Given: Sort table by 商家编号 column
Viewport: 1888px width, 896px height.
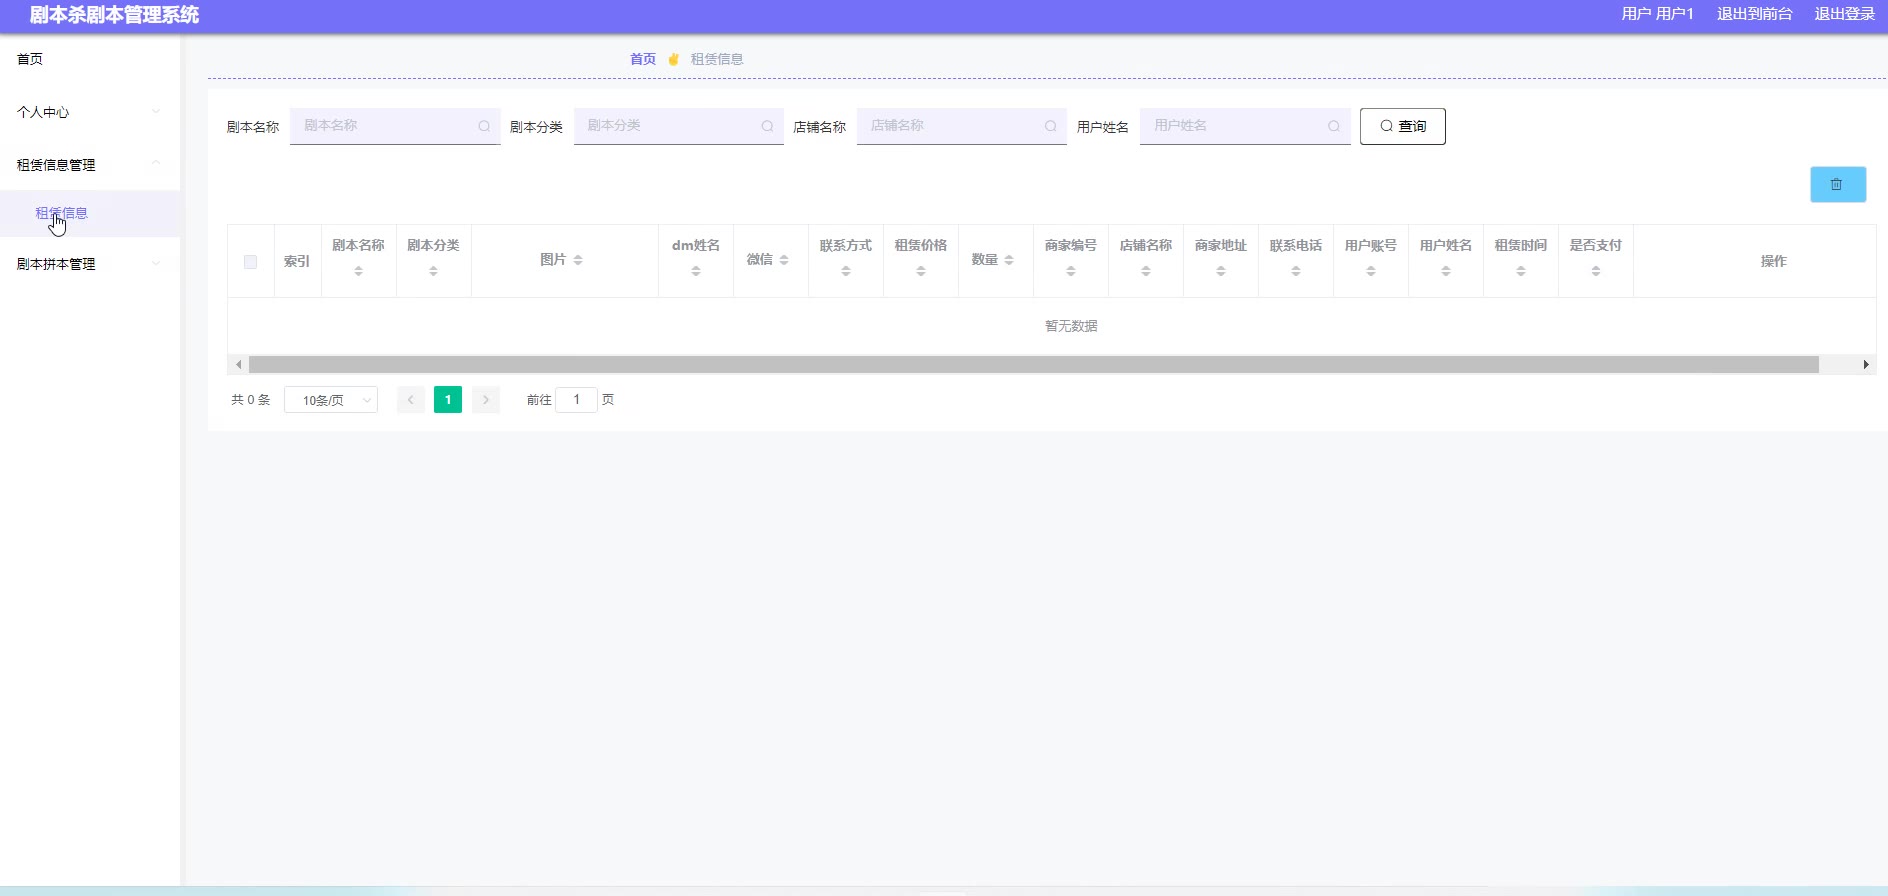Looking at the screenshot, I should (x=1071, y=271).
